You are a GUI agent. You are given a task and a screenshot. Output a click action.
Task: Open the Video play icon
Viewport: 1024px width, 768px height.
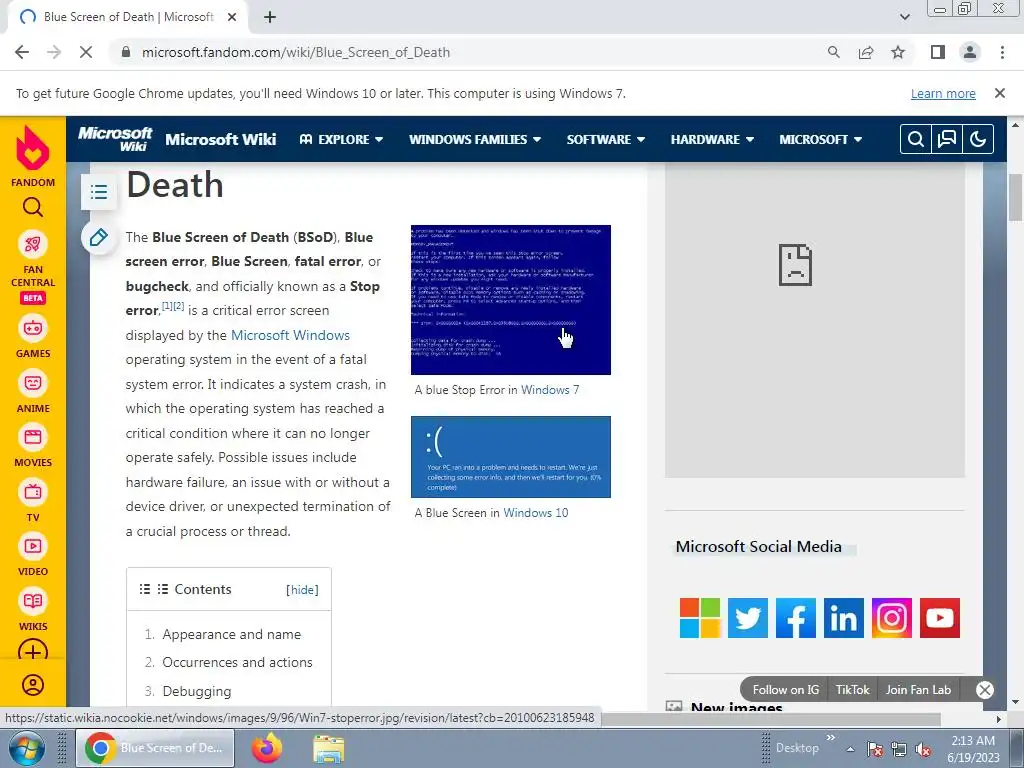tap(33, 546)
